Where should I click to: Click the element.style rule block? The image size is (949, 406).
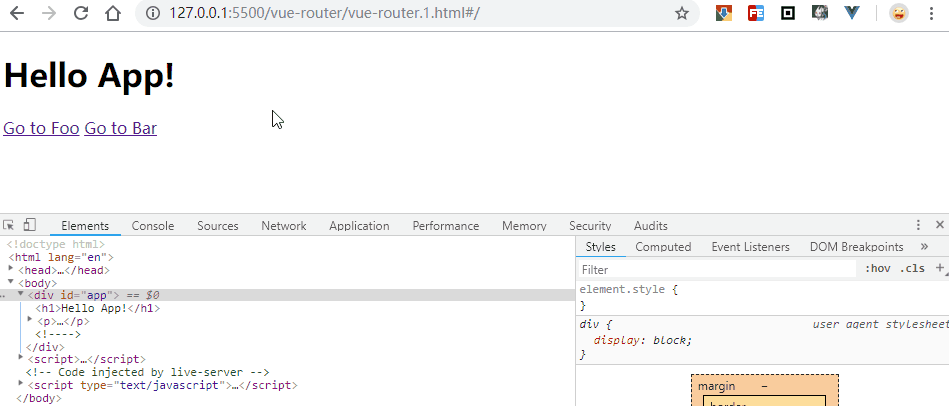[762, 297]
